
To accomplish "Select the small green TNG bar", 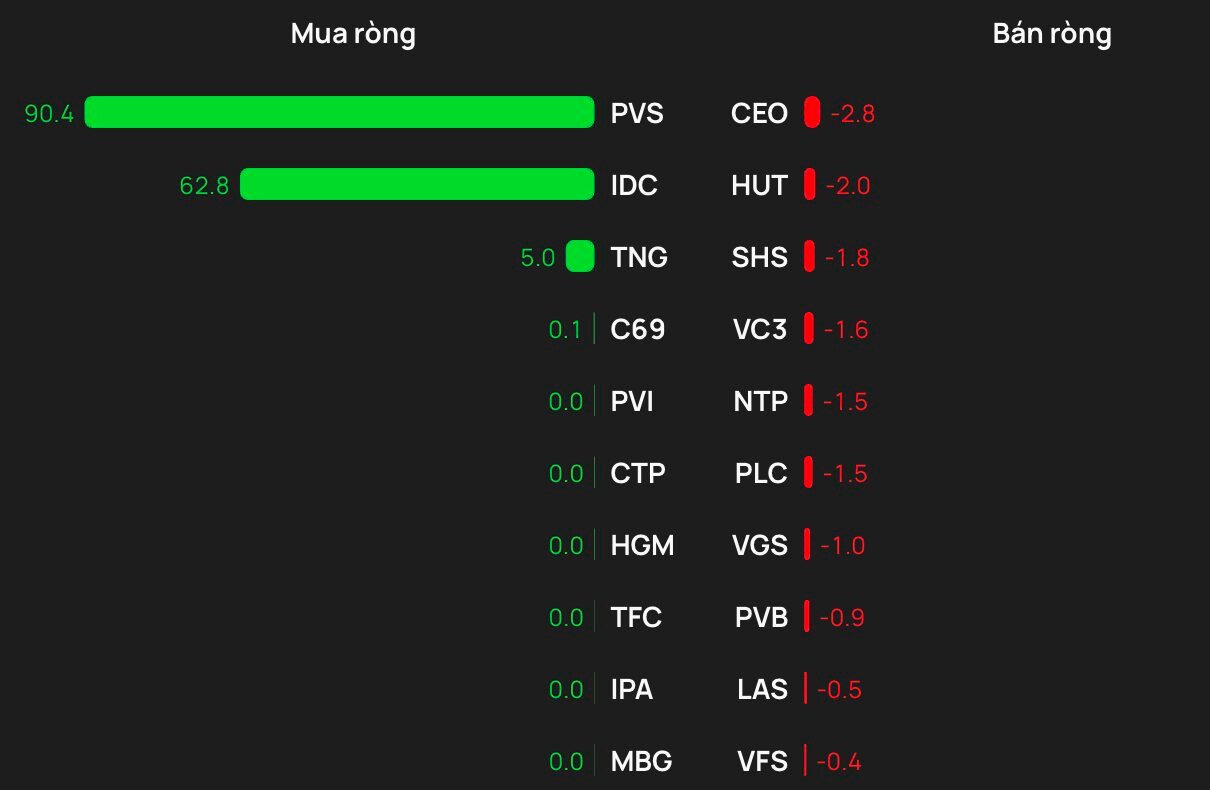I will tap(580, 256).
